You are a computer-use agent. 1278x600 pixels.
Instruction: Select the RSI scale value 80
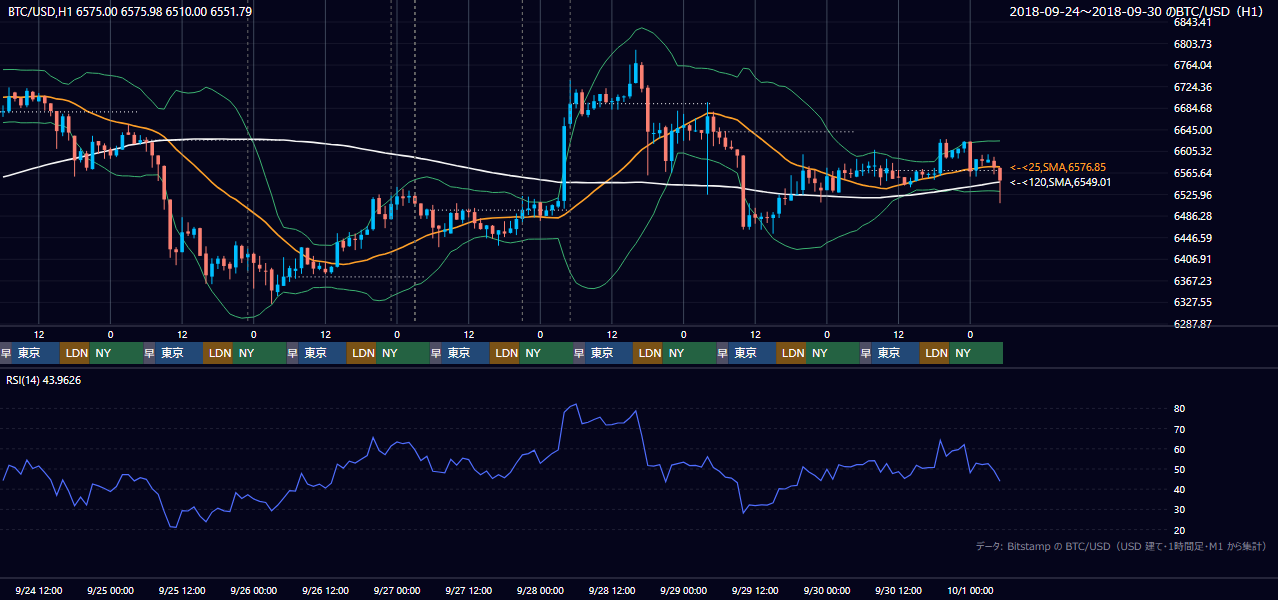point(1179,409)
